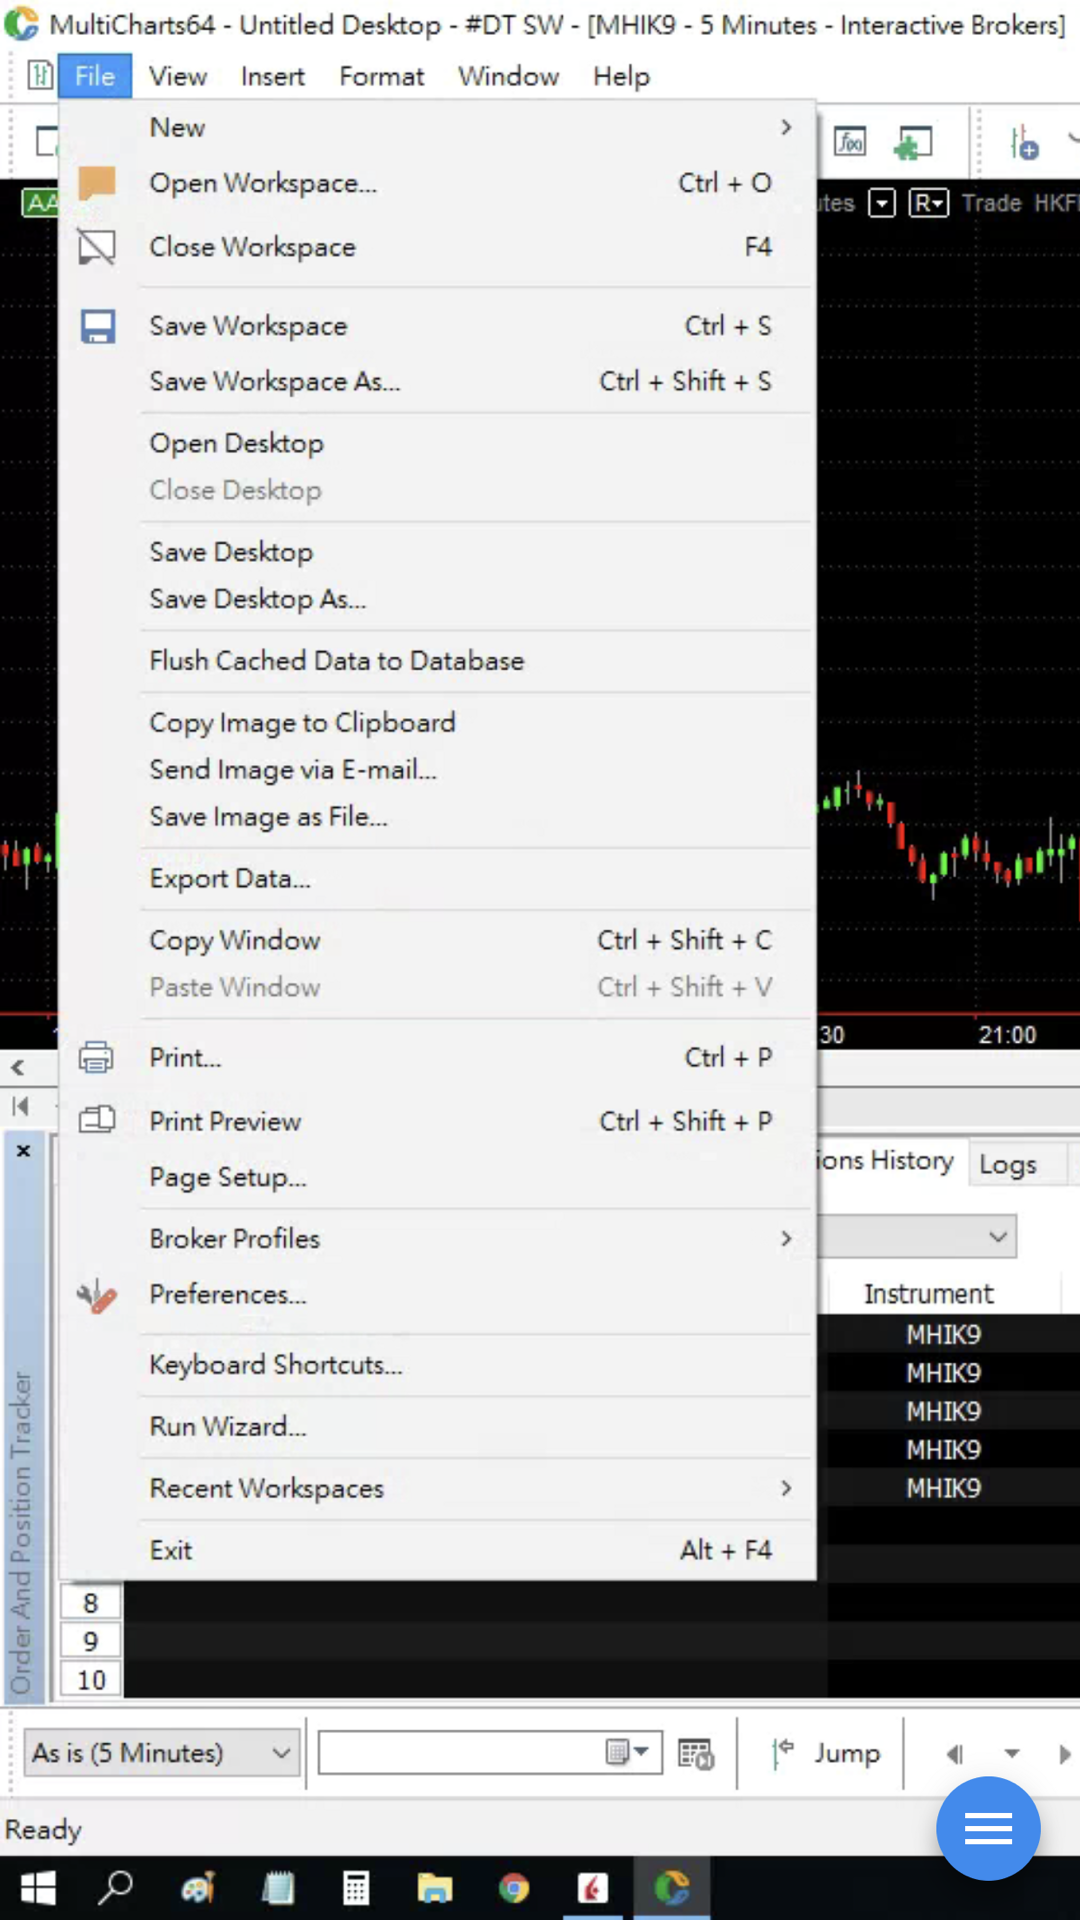This screenshot has width=1080, height=1920.
Task: Select Send Image via E-mail...
Action: click(x=438, y=770)
